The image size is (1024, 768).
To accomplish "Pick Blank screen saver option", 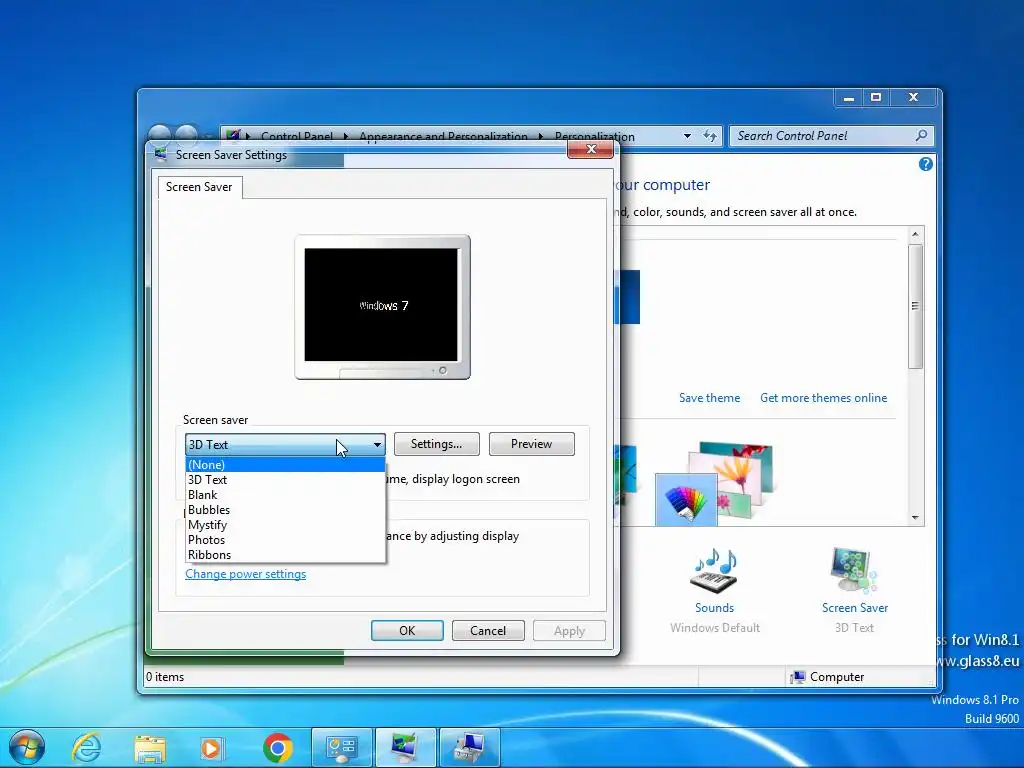I will click(x=285, y=494).
